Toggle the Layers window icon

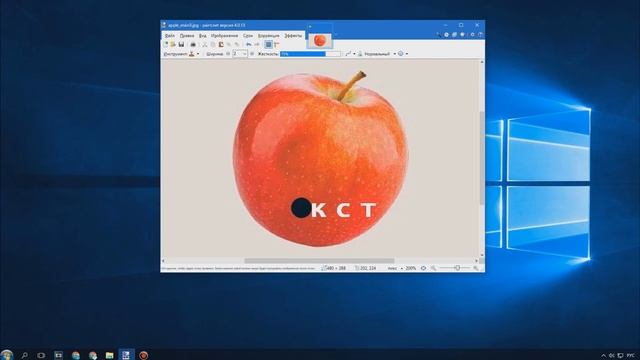[x=454, y=34]
